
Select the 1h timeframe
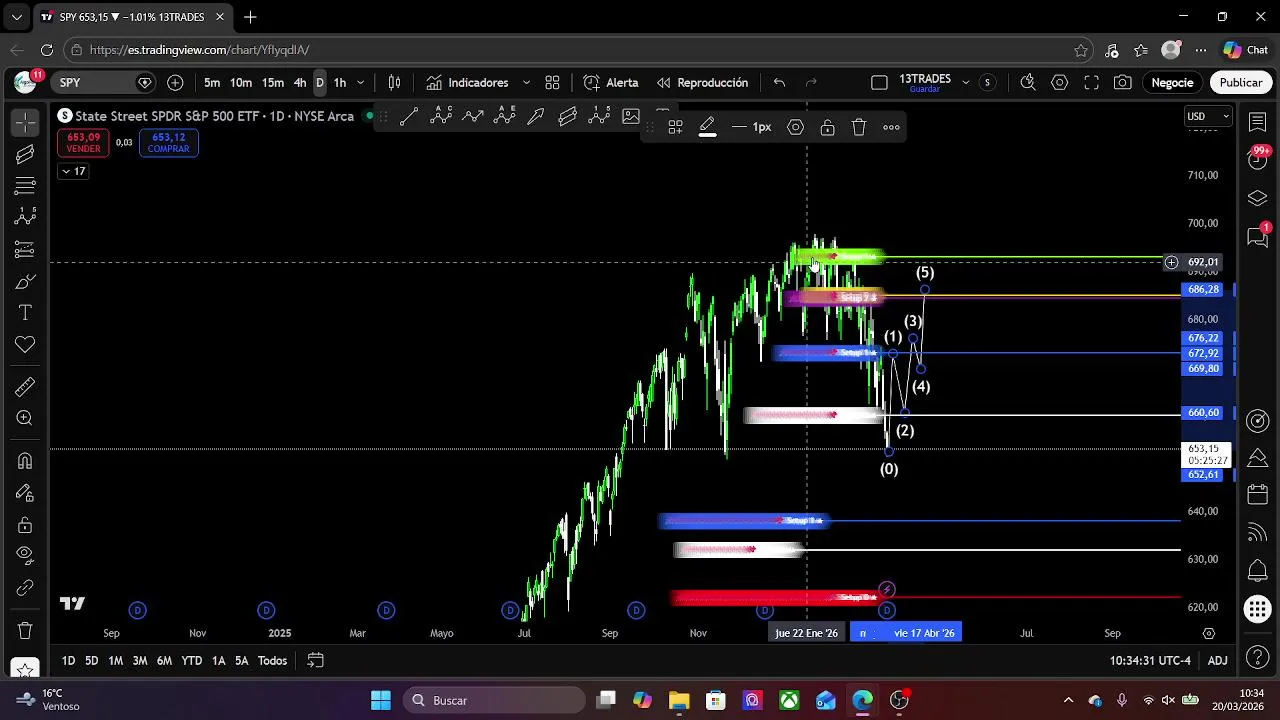(340, 83)
